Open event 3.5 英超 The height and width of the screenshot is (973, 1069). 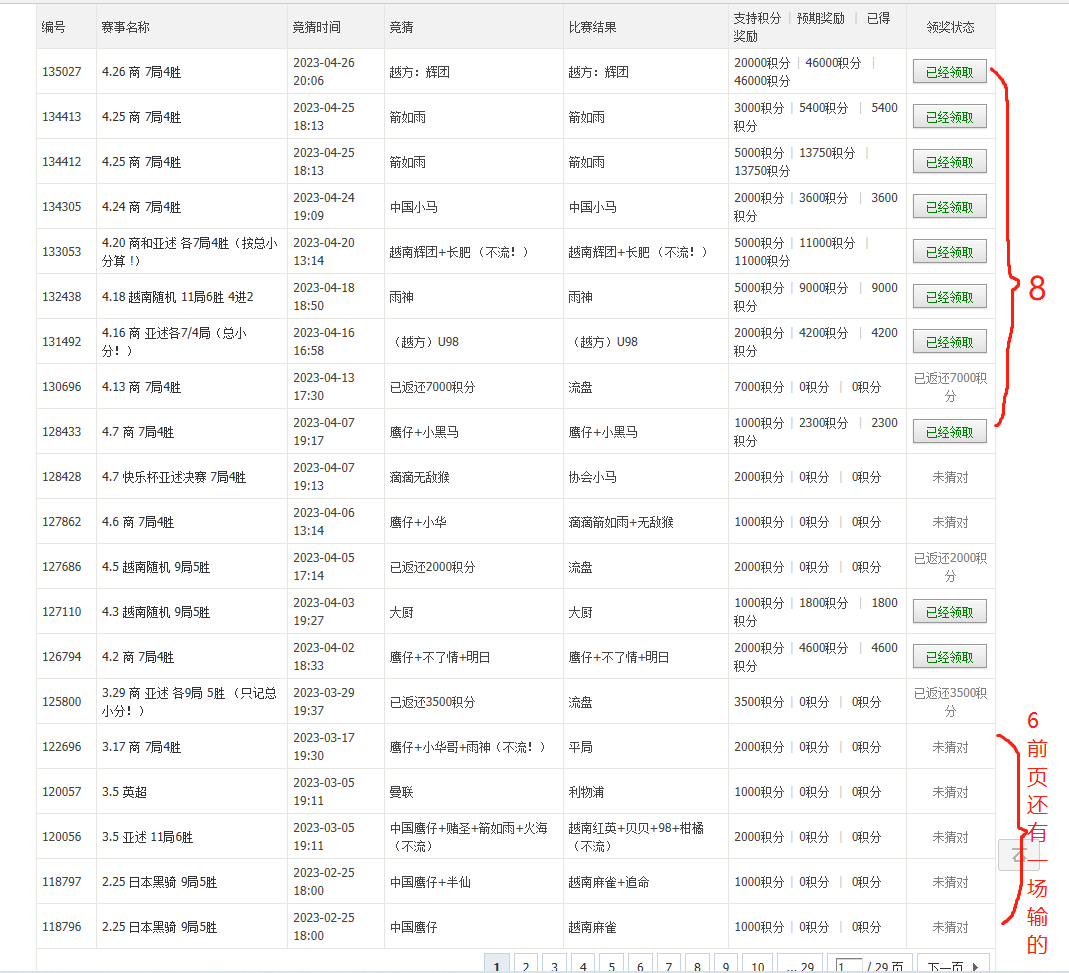tap(124, 792)
